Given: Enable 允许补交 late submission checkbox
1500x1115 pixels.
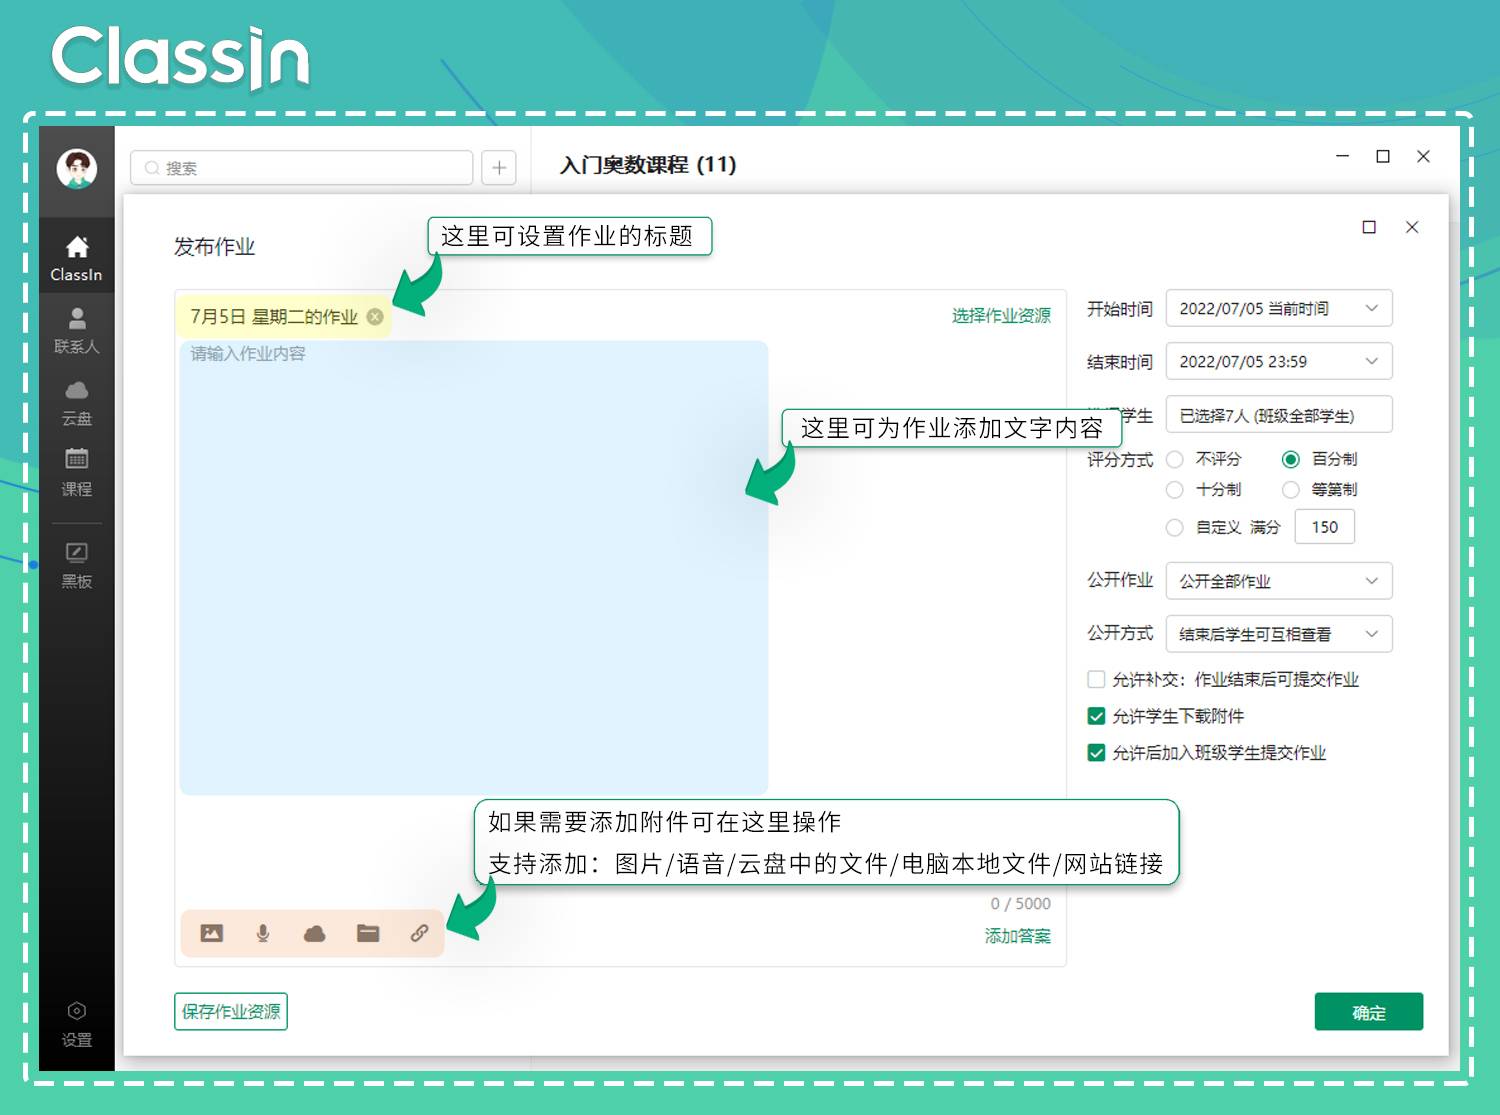Looking at the screenshot, I should pyautogui.click(x=1096, y=679).
